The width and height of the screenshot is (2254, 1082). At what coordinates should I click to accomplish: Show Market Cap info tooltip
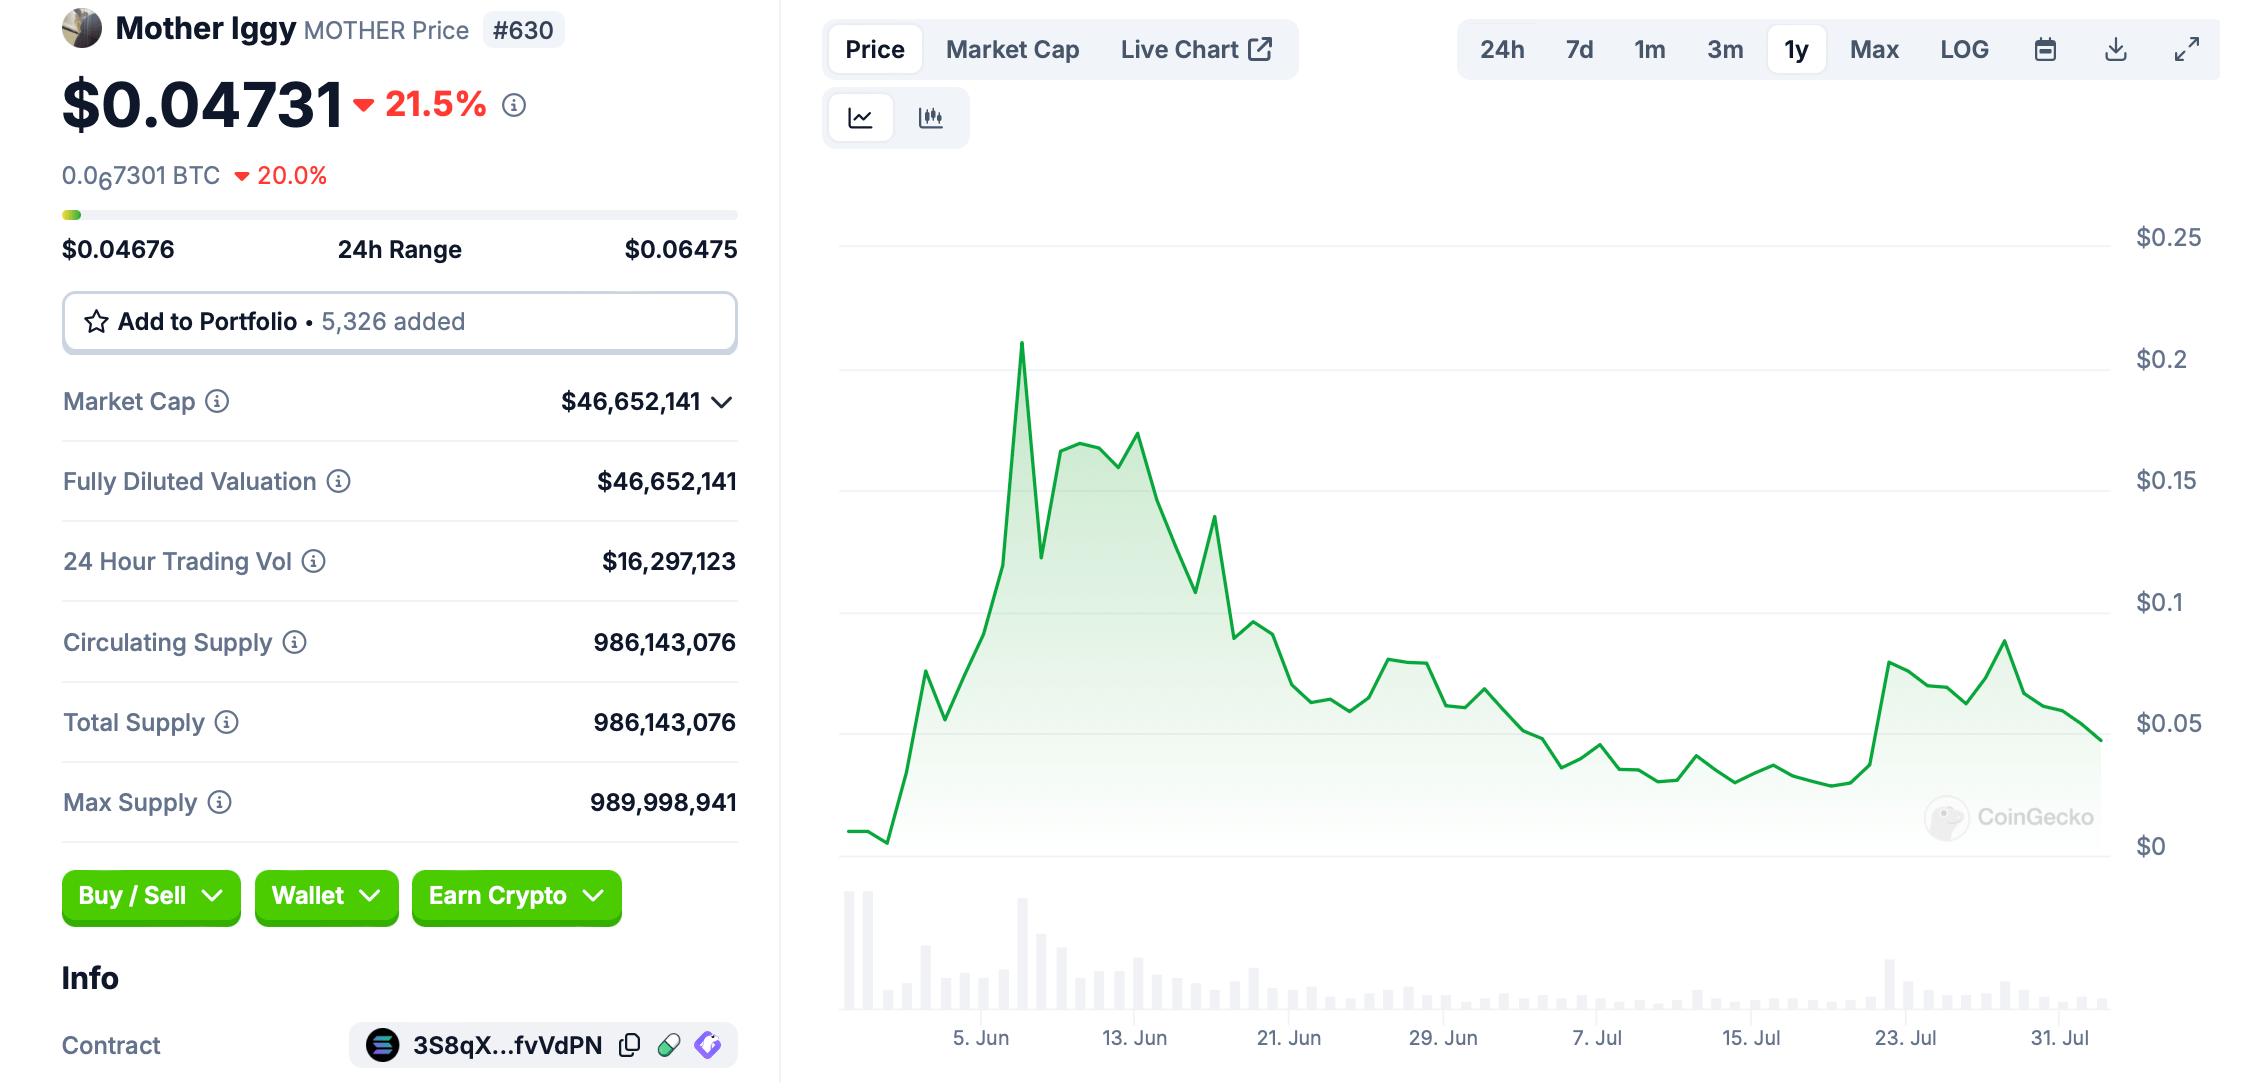pos(217,401)
